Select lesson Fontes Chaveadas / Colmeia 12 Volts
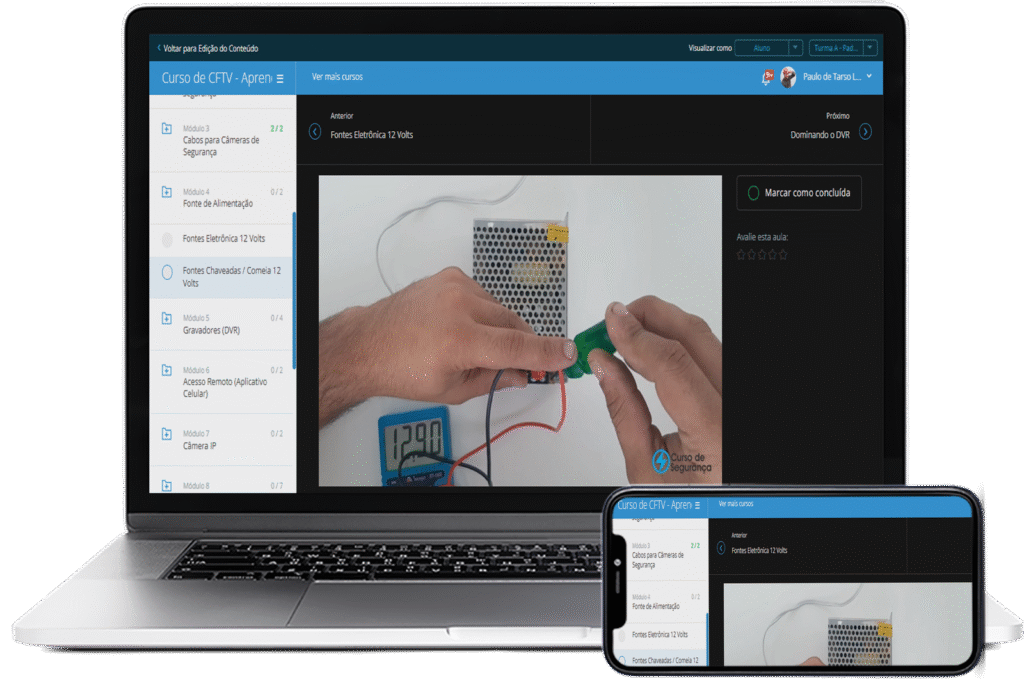This screenshot has width=1024, height=679. click(222, 277)
